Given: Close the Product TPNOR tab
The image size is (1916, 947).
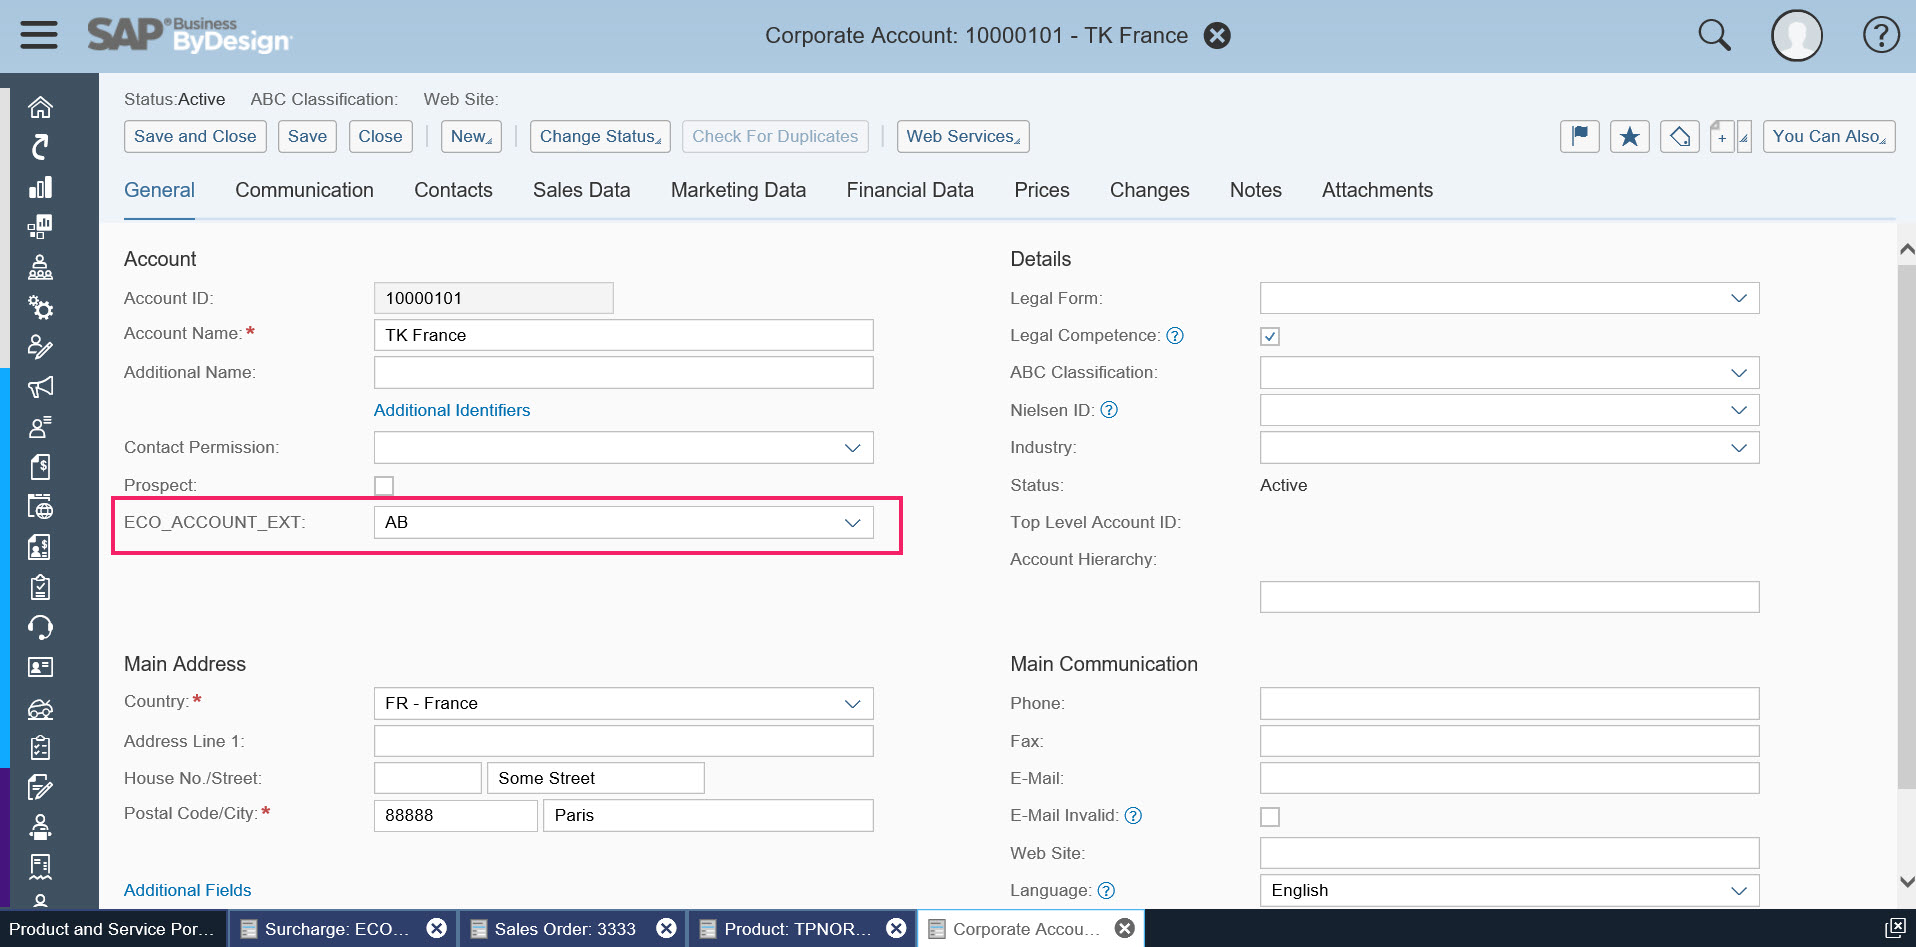Looking at the screenshot, I should tap(896, 928).
